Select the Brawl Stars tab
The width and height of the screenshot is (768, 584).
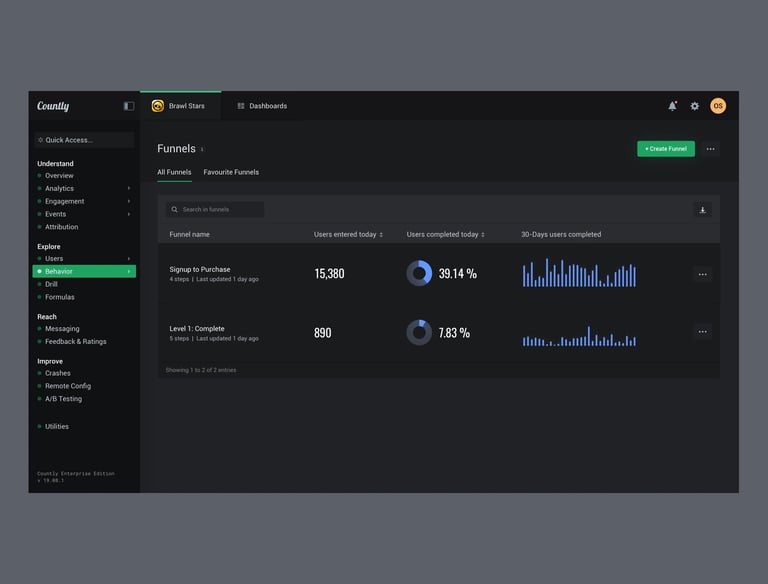[181, 106]
